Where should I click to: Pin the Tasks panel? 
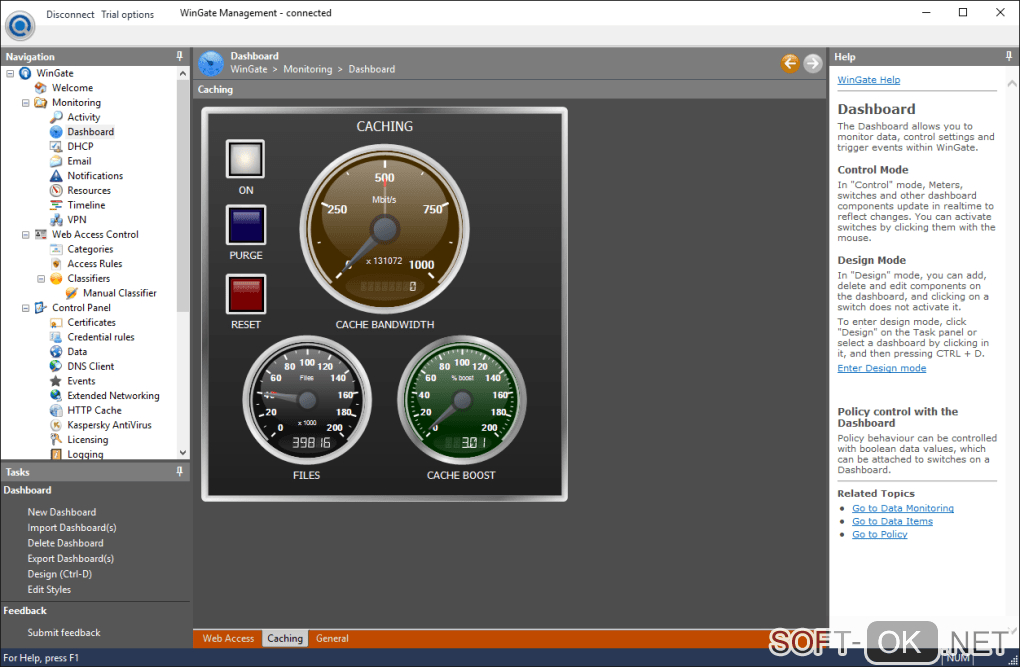[x=180, y=472]
